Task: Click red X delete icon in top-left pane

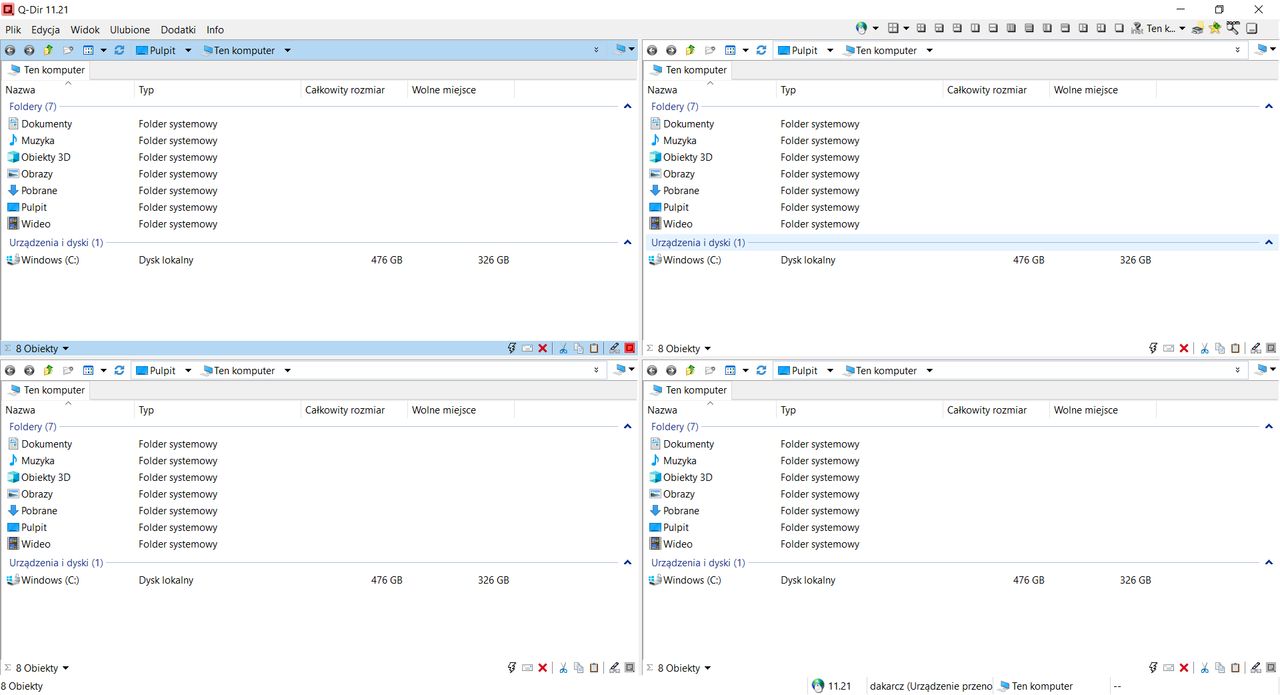Action: (543, 348)
